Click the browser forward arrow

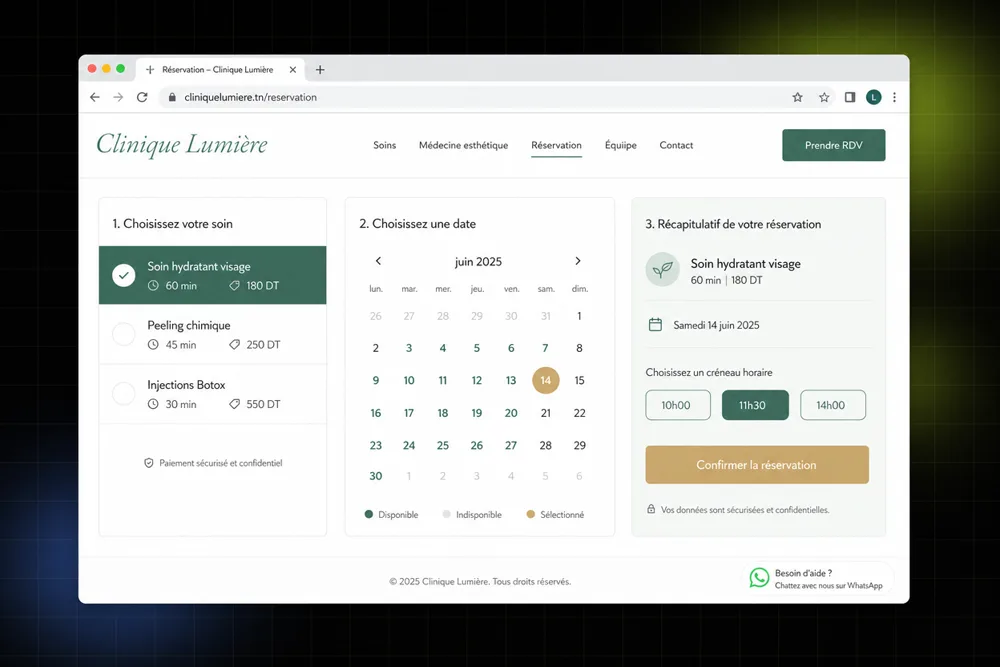[118, 97]
